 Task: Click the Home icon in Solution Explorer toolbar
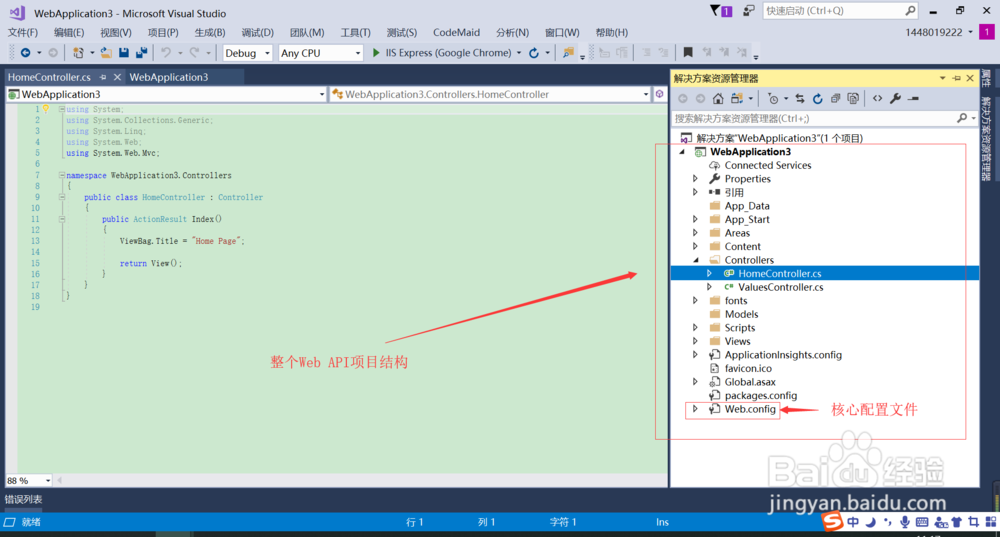point(718,99)
